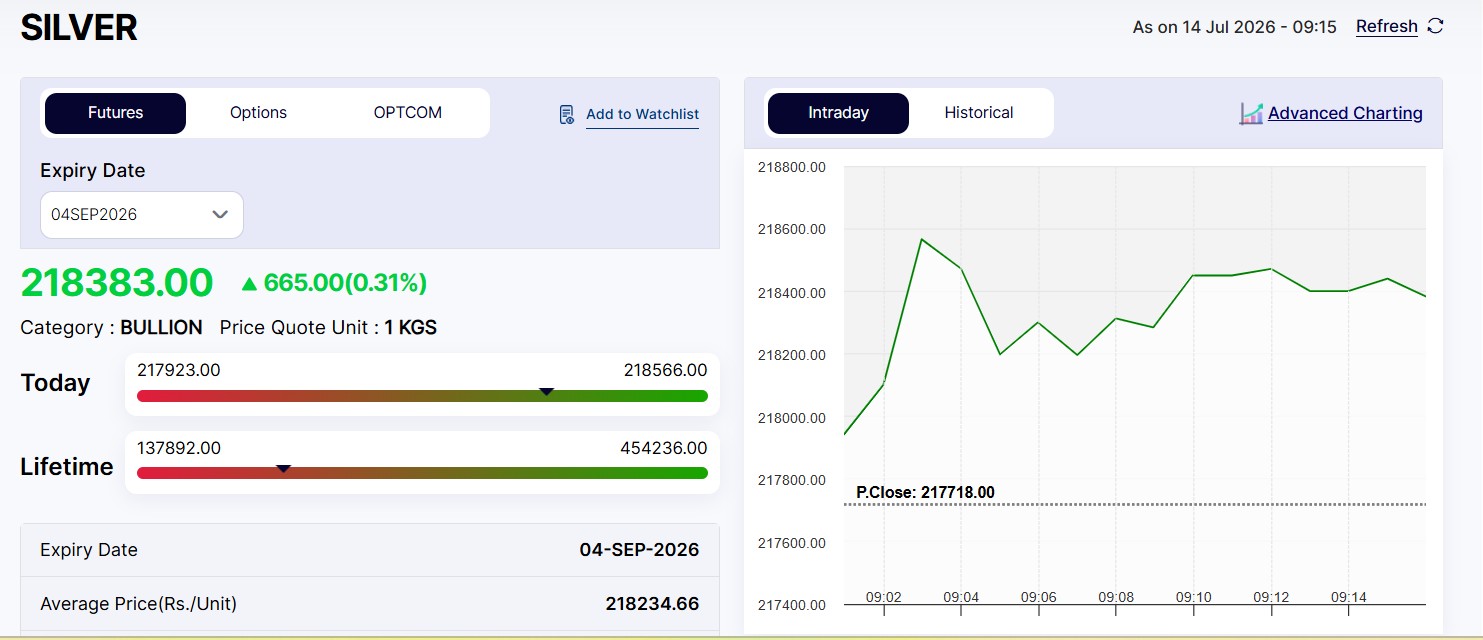The height and width of the screenshot is (640, 1483).
Task: Open the 04SEP2026 expiry date dropdown
Action: 142,215
